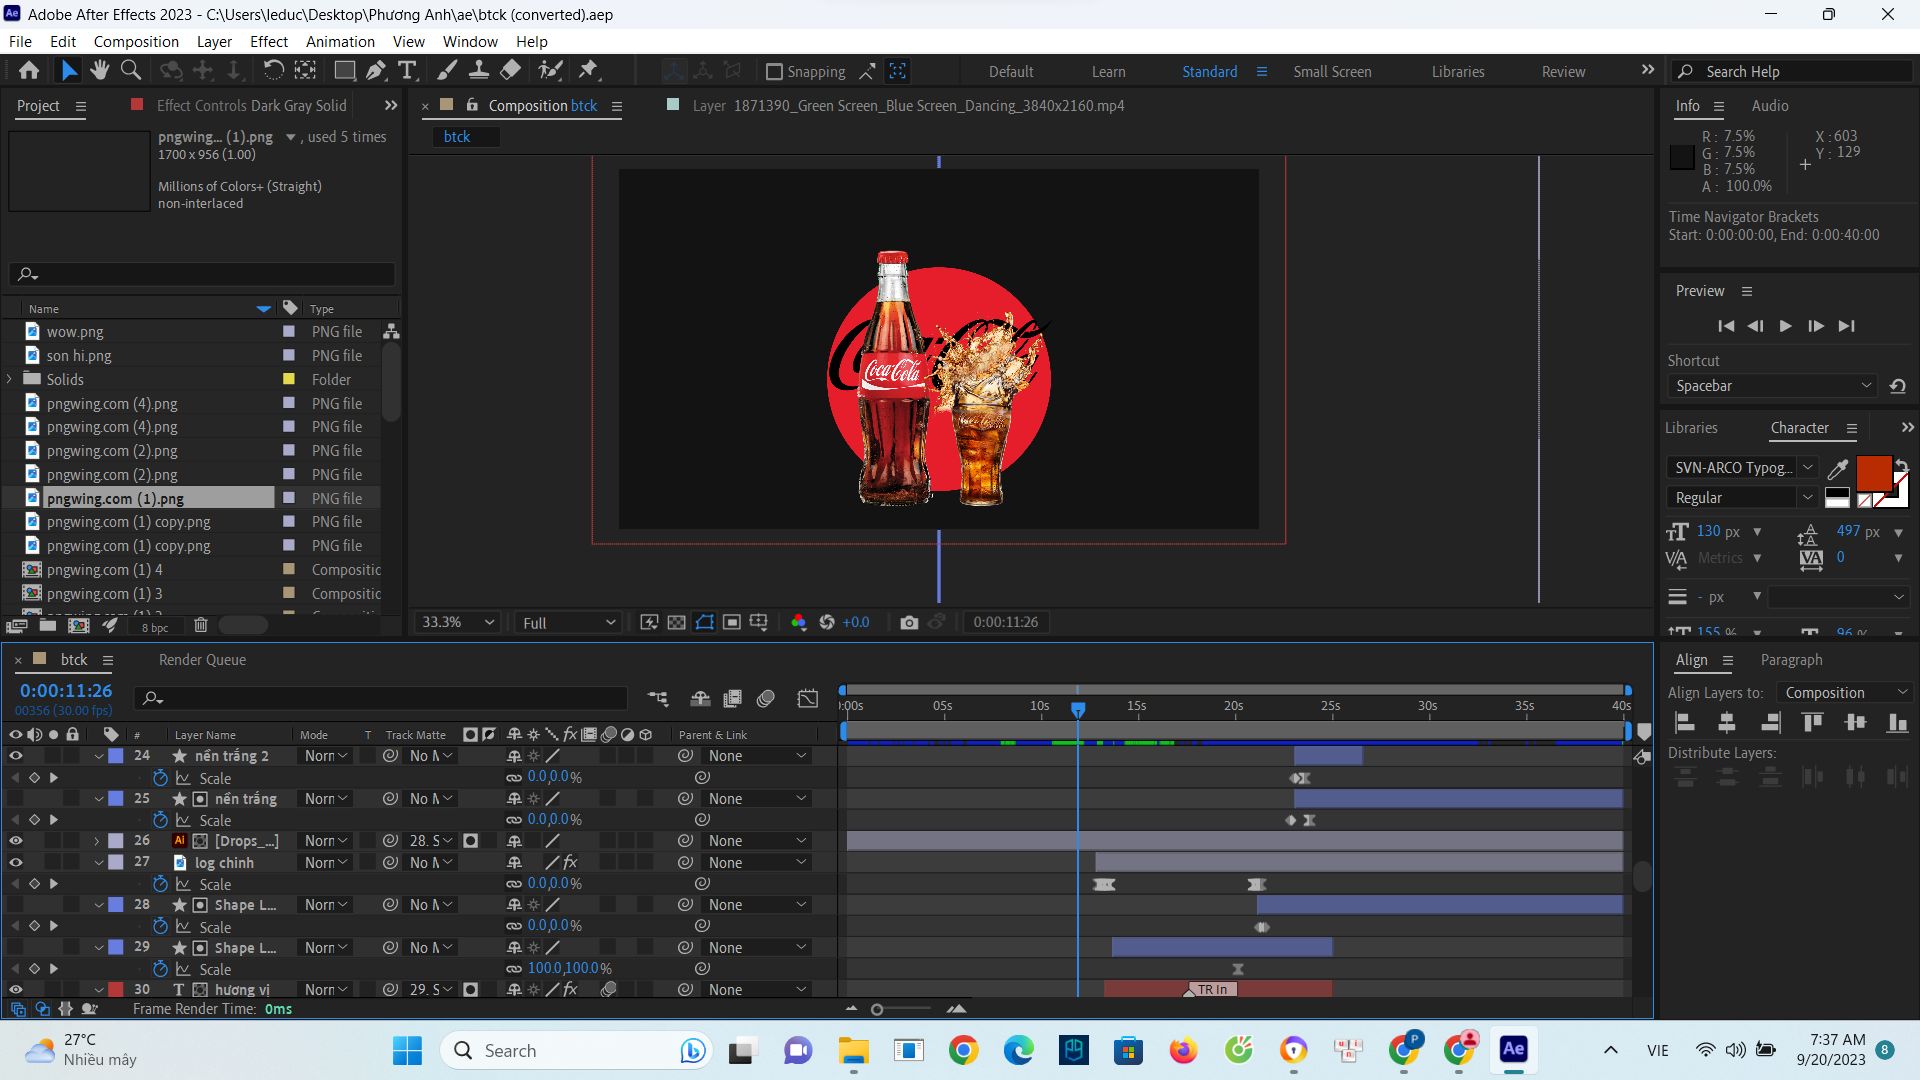1920x1080 pixels.
Task: Take a snapshot with camera icon
Action: coord(908,622)
